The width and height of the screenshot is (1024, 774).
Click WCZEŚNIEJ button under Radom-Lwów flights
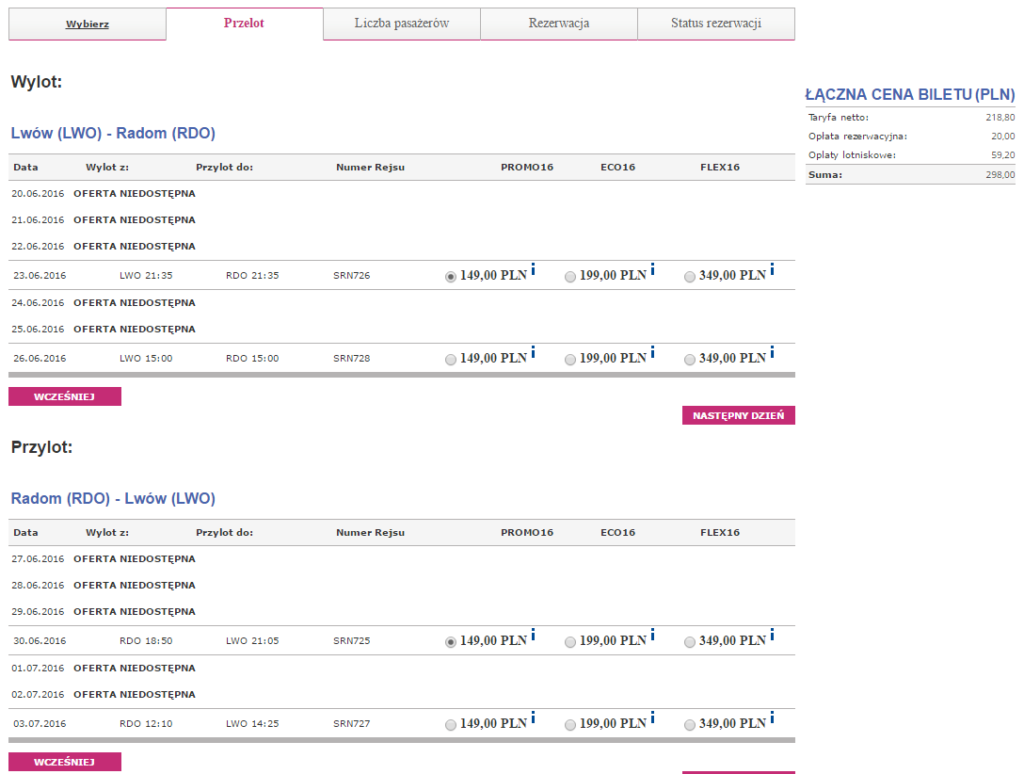(65, 762)
